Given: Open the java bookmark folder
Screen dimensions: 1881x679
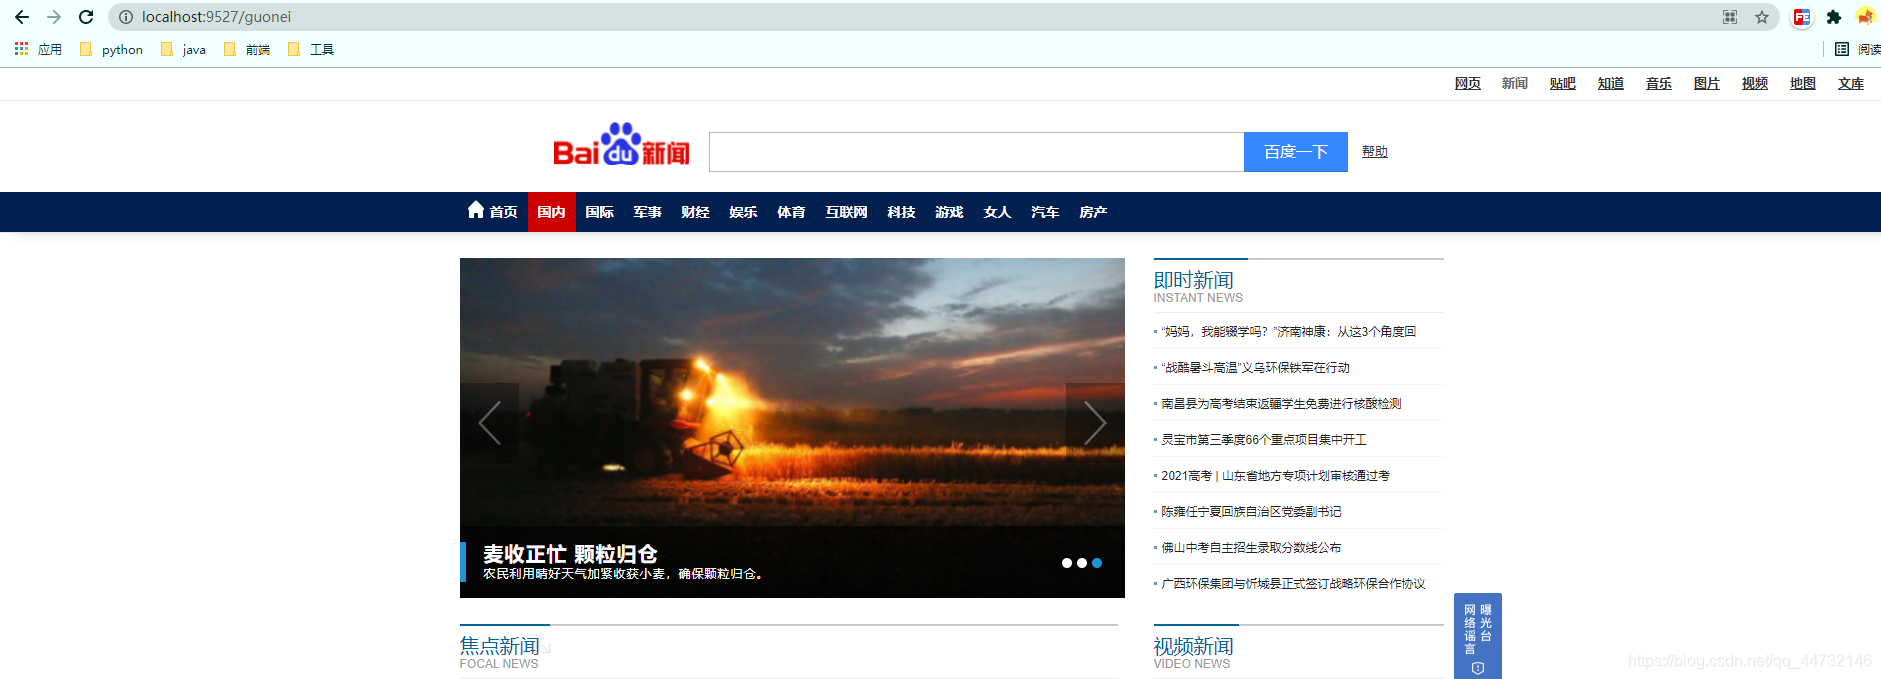Looking at the screenshot, I should coord(183,49).
